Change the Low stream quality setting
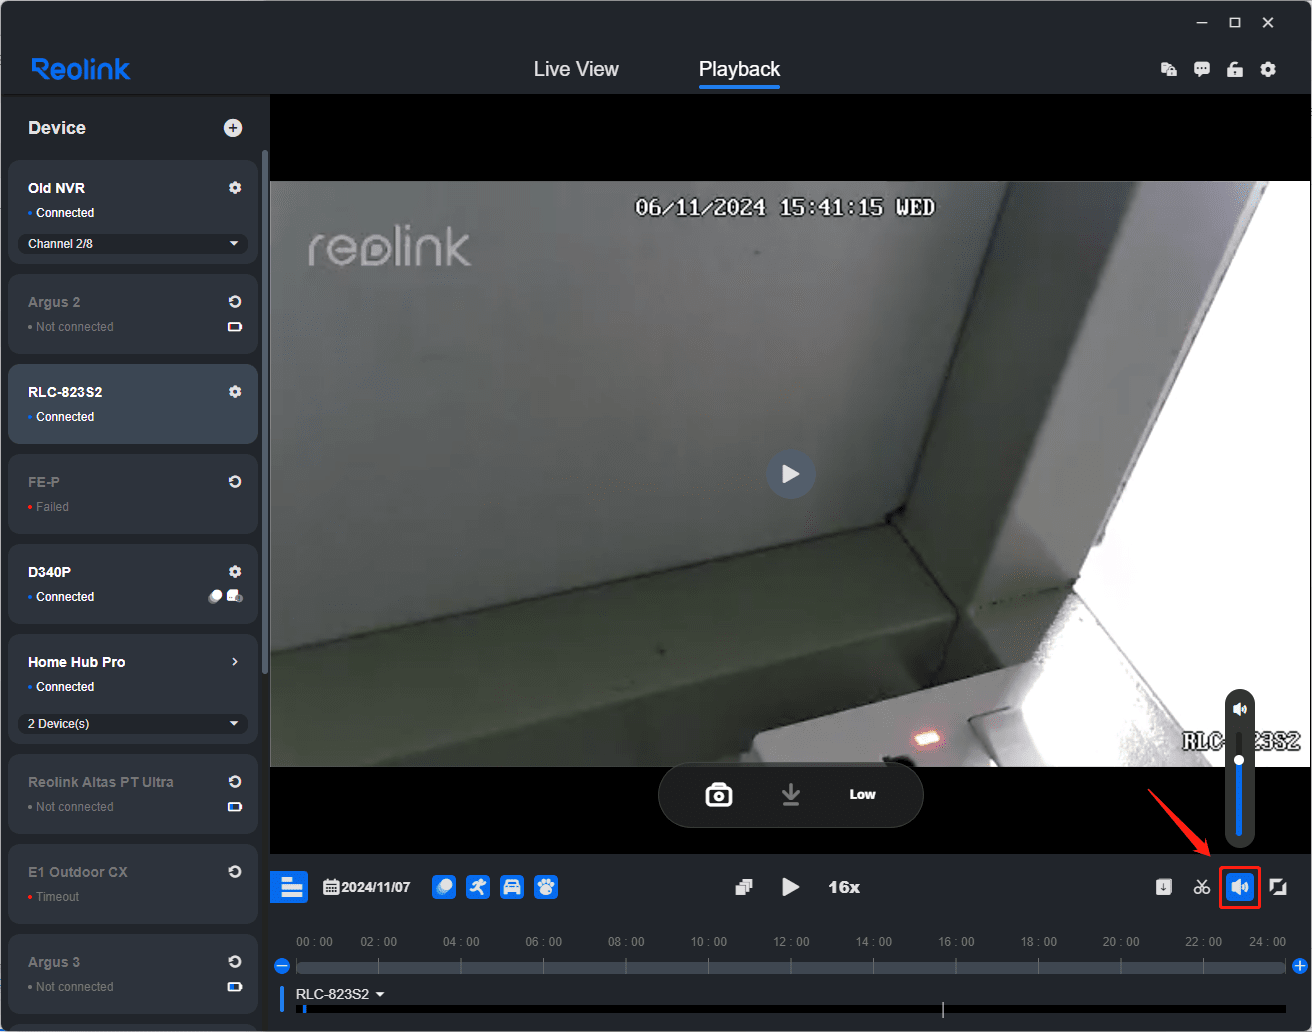 pyautogui.click(x=862, y=795)
